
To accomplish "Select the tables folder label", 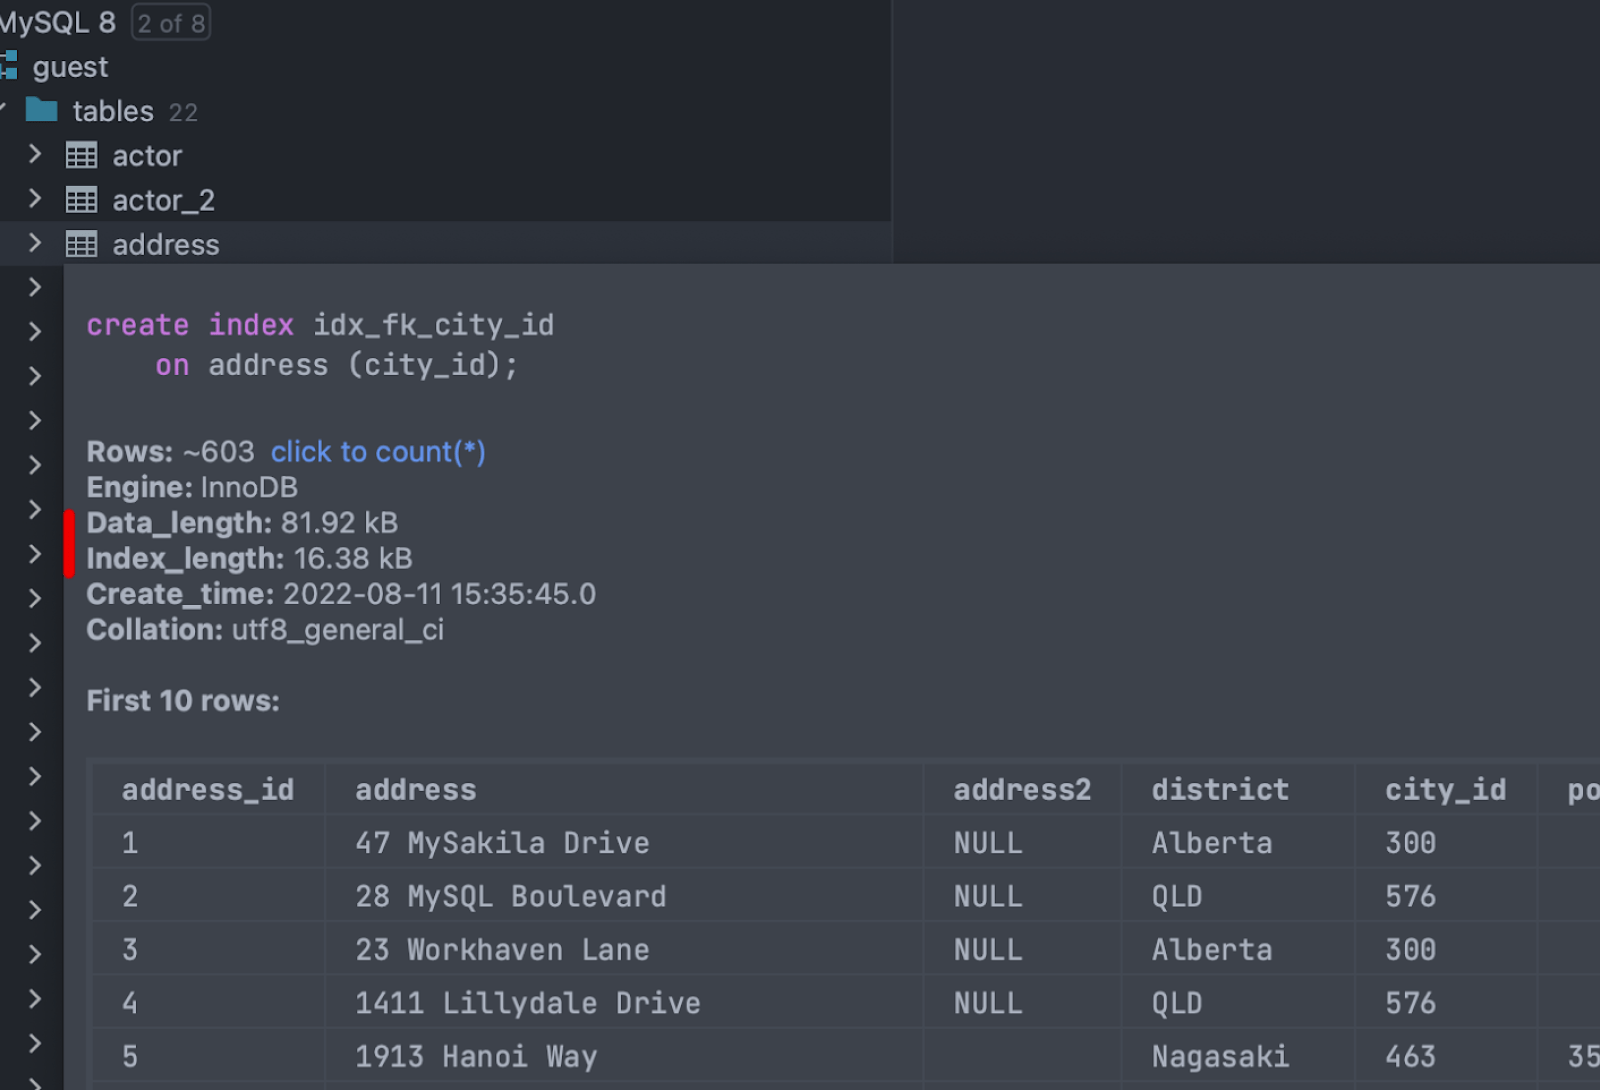I will 113,111.
